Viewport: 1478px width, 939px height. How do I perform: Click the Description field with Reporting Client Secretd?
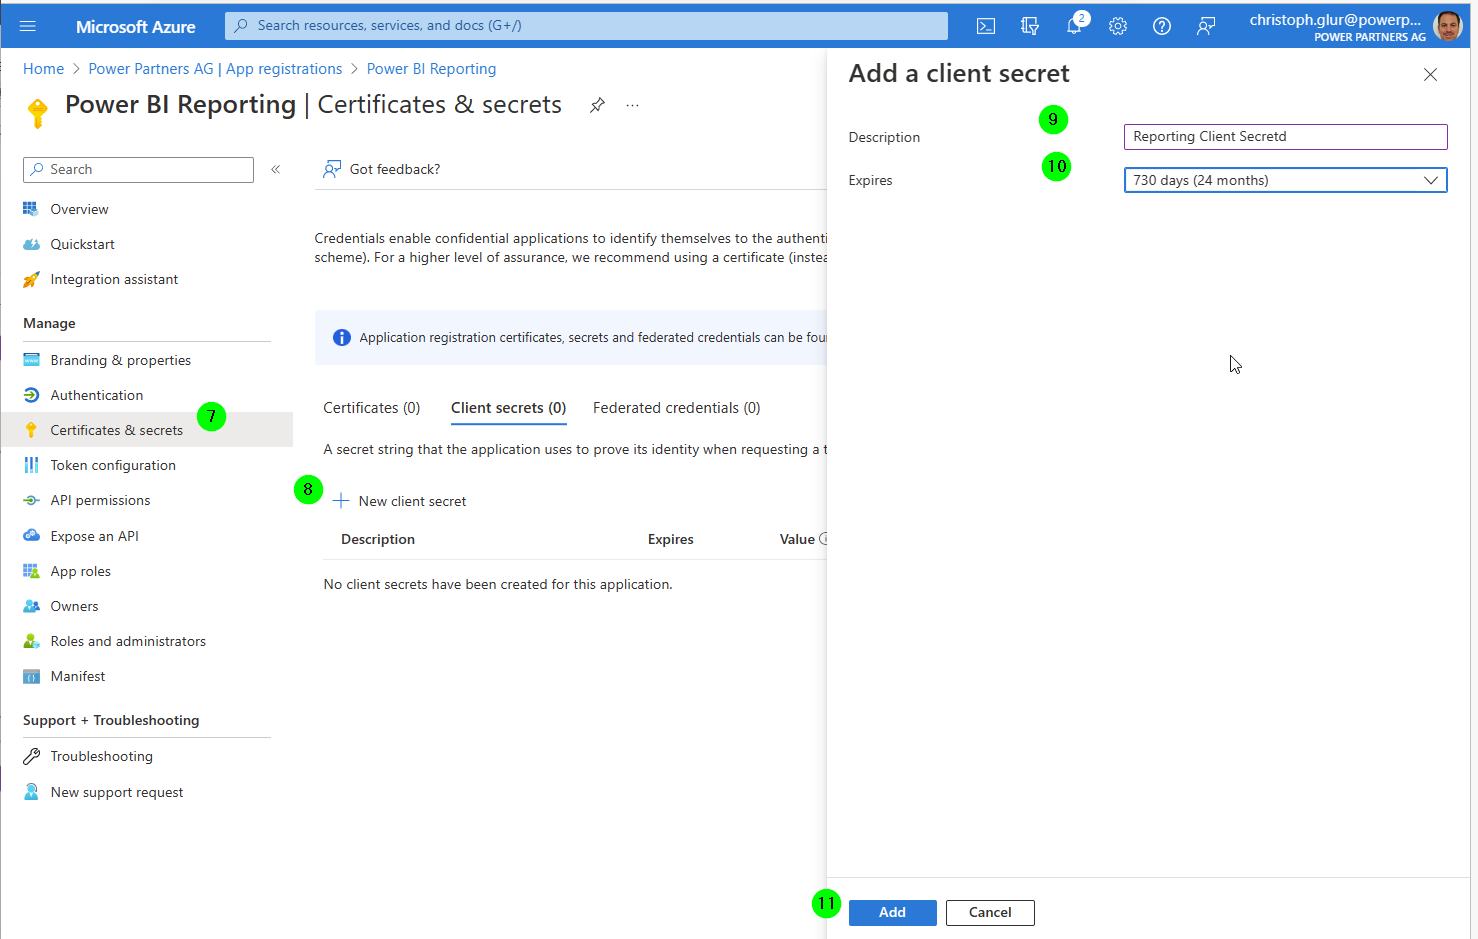[1285, 137]
